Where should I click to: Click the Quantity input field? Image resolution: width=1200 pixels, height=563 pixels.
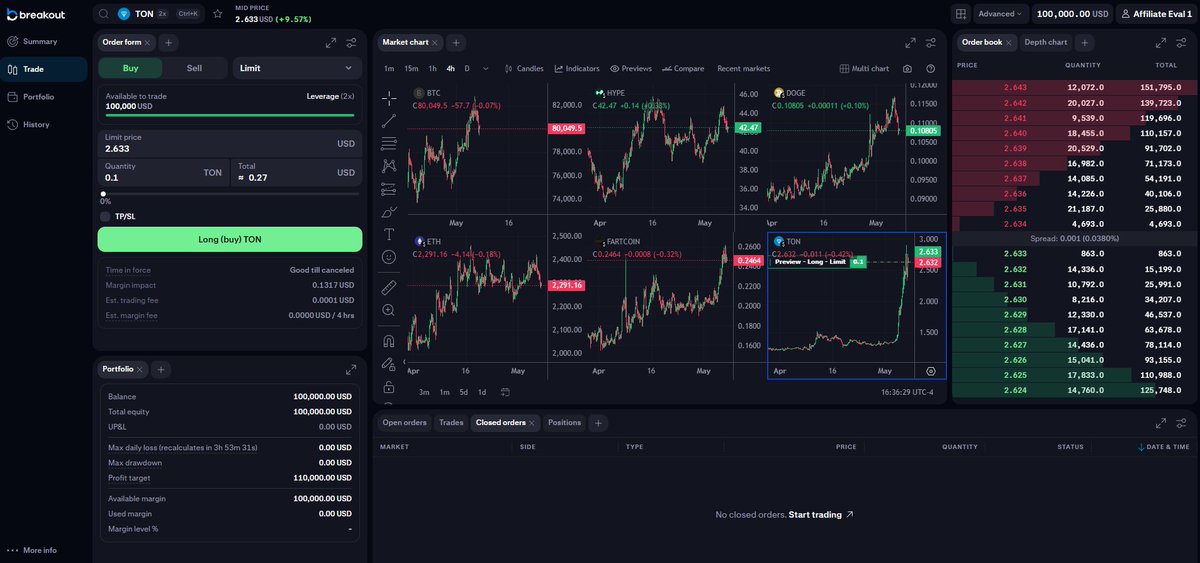click(x=164, y=172)
